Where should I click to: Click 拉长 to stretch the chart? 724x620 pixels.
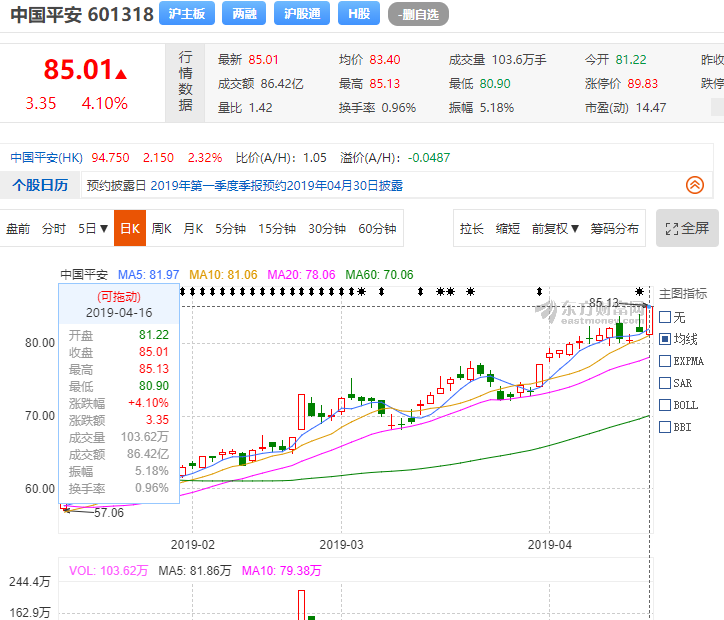[471, 229]
